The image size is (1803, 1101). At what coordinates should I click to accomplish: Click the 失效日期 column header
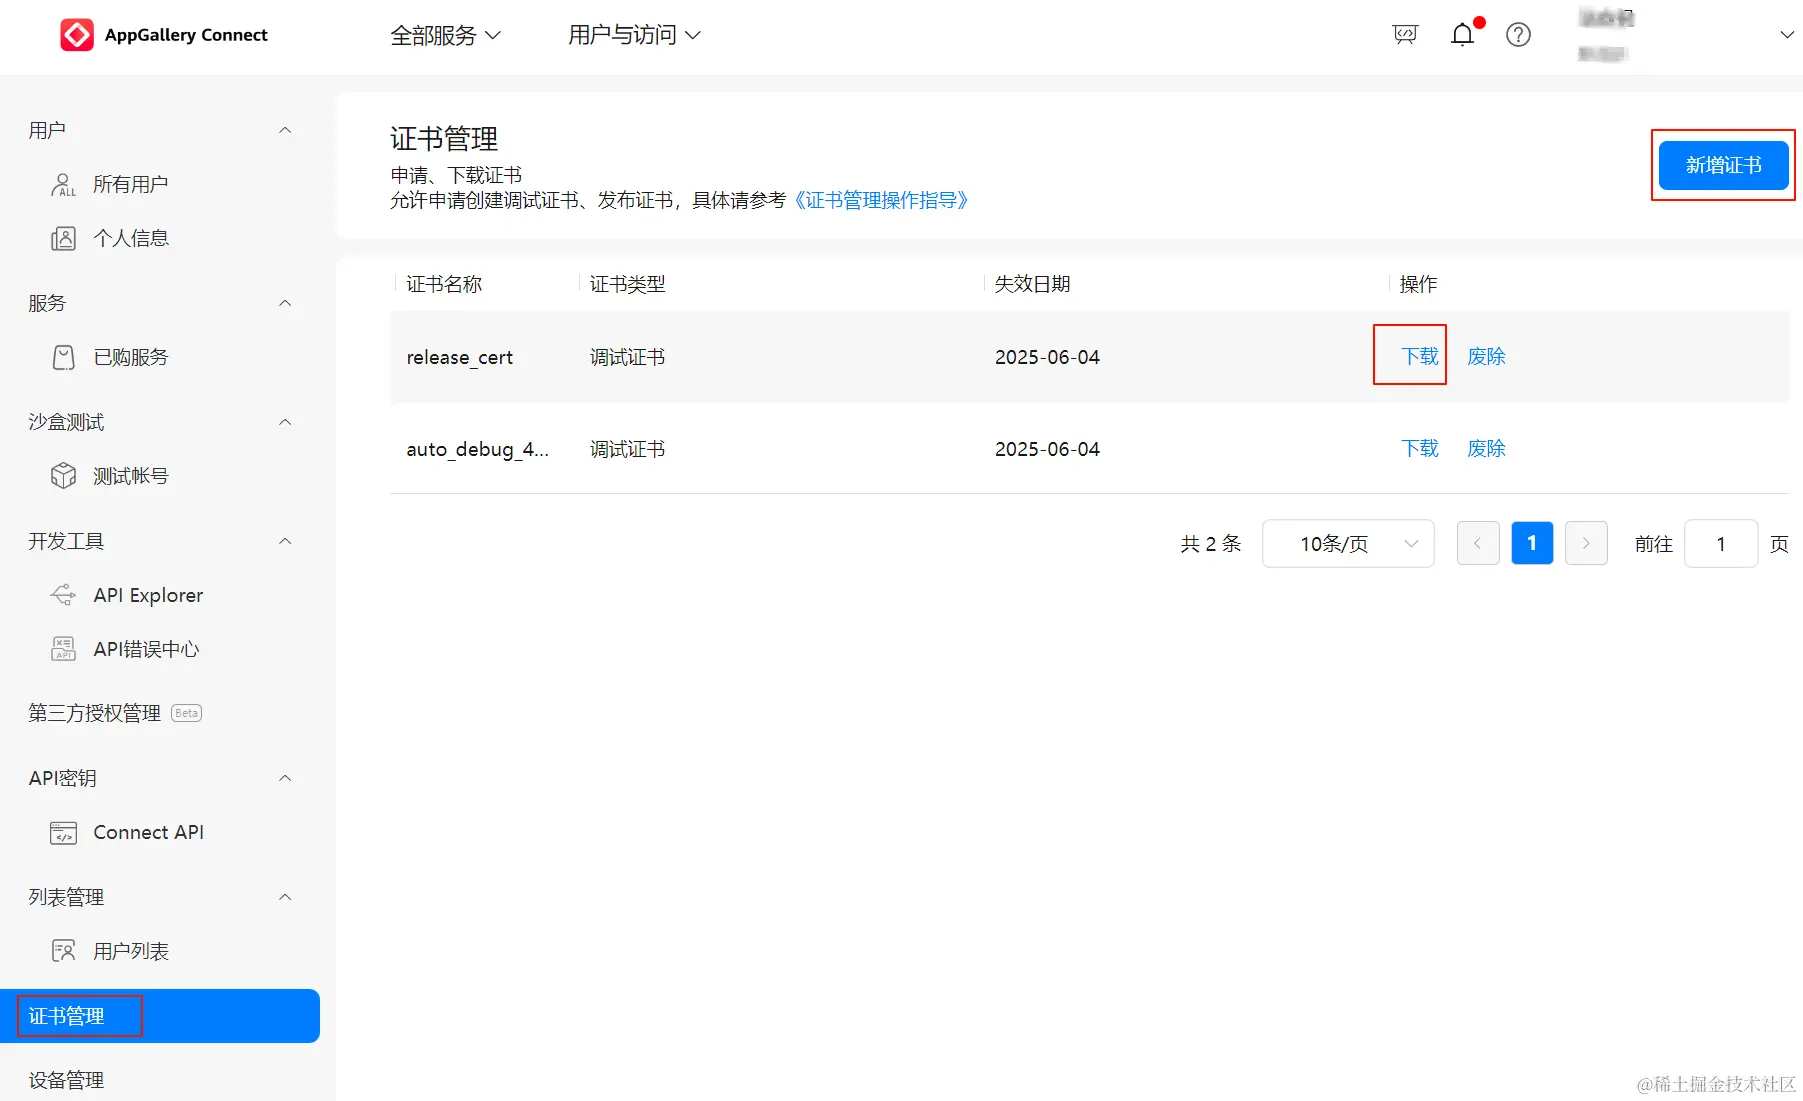click(1032, 284)
